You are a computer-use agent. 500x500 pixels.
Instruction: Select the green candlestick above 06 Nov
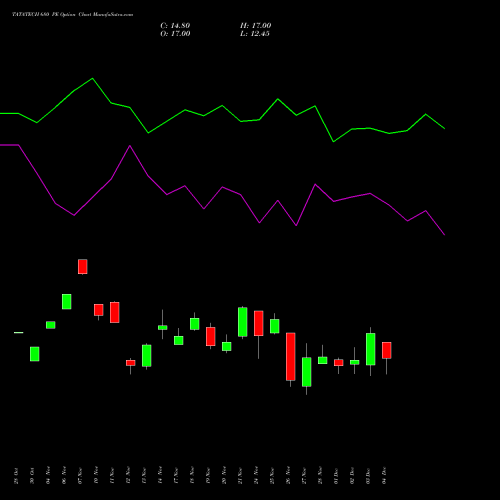[67, 302]
